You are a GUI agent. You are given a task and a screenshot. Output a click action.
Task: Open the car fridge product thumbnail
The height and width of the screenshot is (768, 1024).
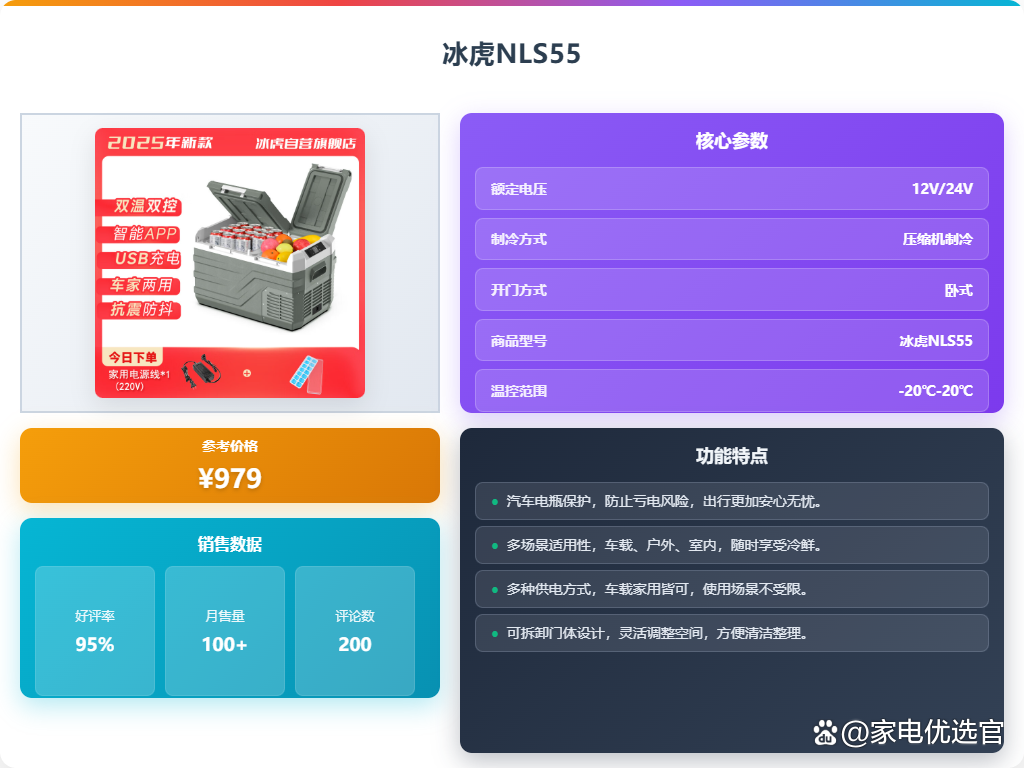pyautogui.click(x=230, y=263)
